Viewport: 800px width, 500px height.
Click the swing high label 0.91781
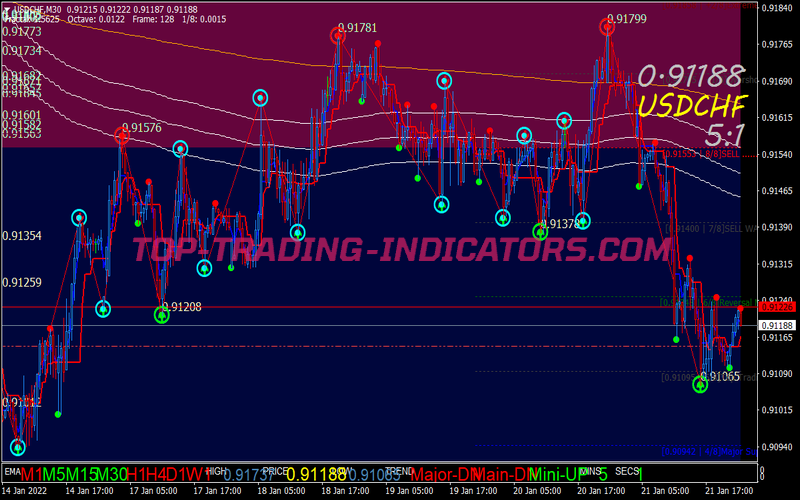(x=358, y=28)
